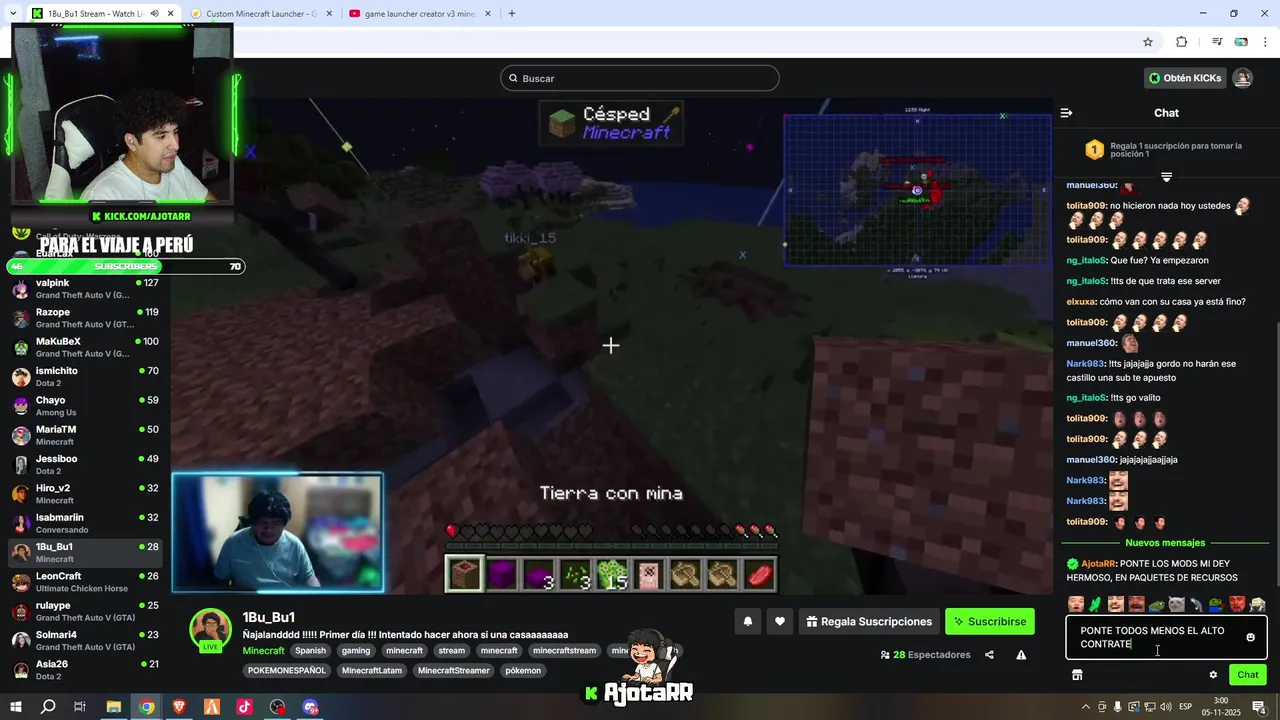Open Brave browser from taskbar
The height and width of the screenshot is (720, 1280).
179,707
